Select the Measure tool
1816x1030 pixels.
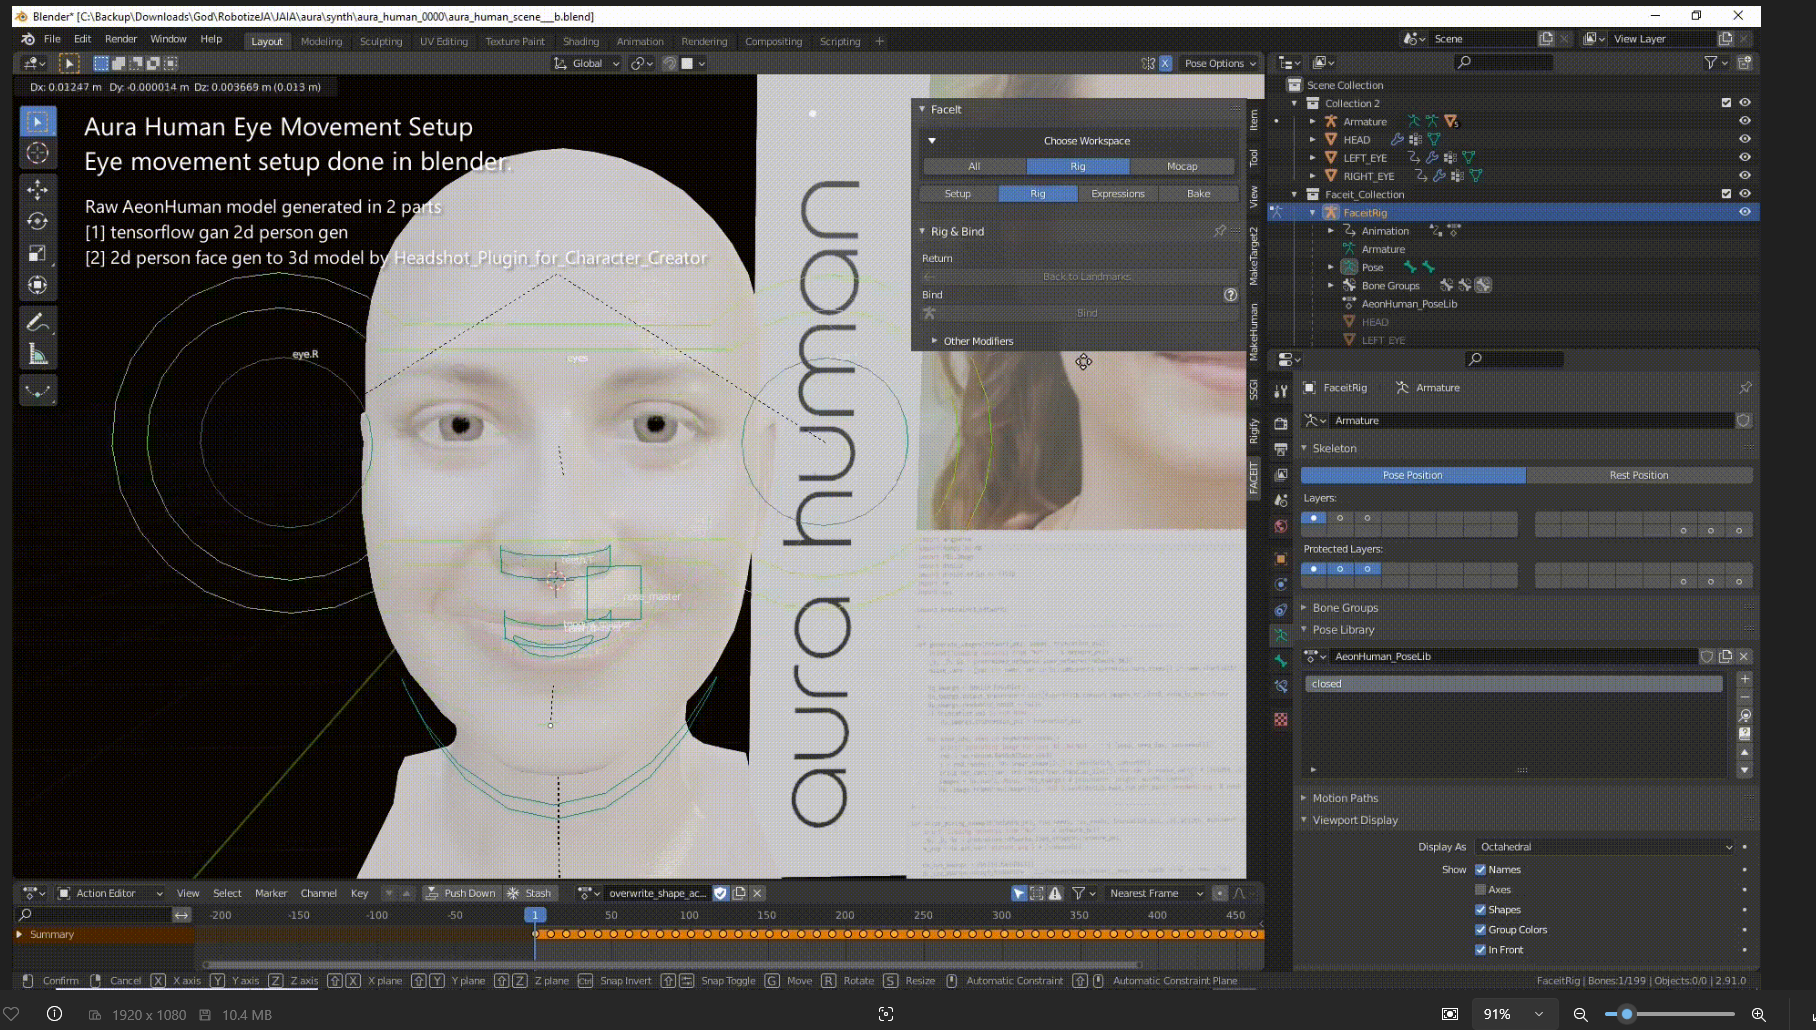click(38, 354)
